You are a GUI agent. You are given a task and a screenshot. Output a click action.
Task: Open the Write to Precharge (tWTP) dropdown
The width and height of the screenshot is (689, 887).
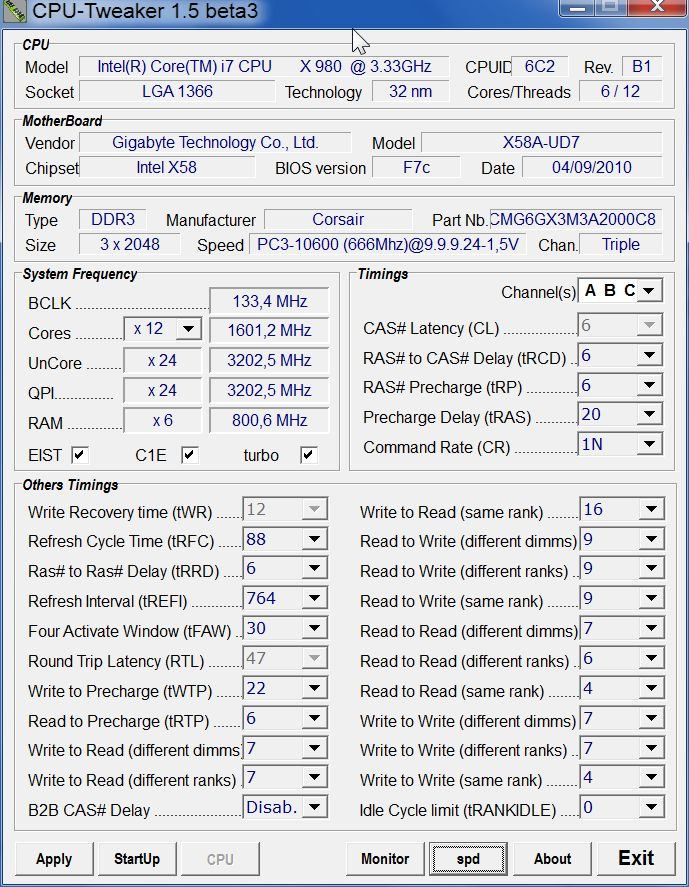[x=285, y=688]
